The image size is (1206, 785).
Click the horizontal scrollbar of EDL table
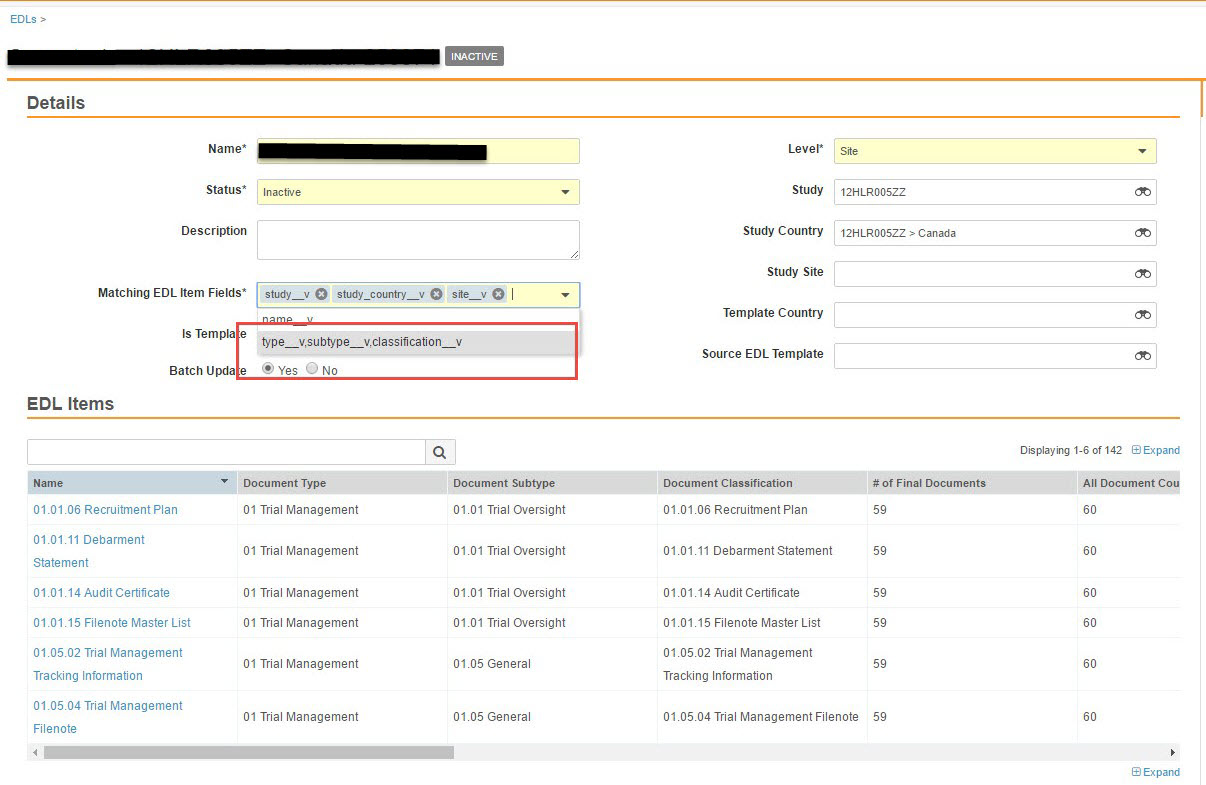(248, 752)
